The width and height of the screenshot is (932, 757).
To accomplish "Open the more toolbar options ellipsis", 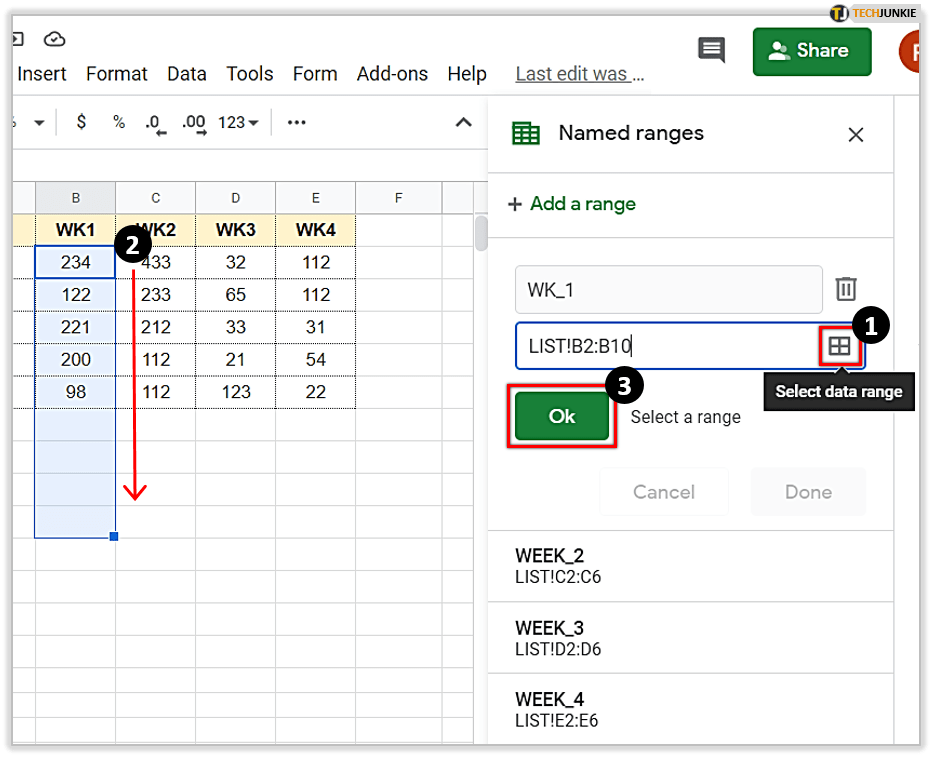I will (x=296, y=122).
